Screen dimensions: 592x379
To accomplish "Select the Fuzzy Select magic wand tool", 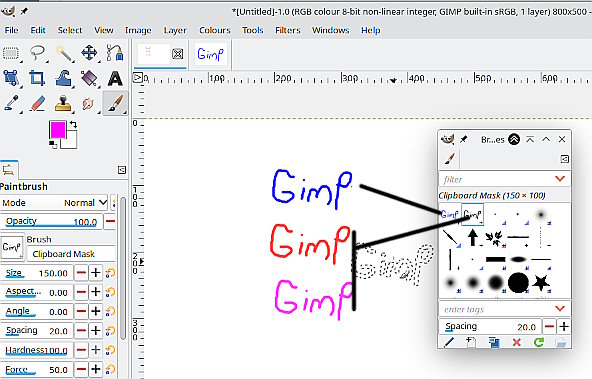I will pyautogui.click(x=64, y=53).
